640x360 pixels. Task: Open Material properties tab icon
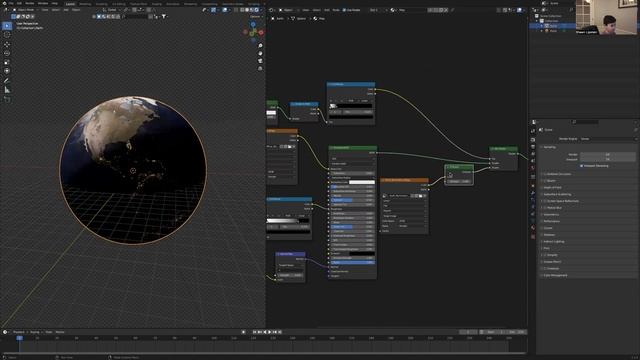(533, 228)
